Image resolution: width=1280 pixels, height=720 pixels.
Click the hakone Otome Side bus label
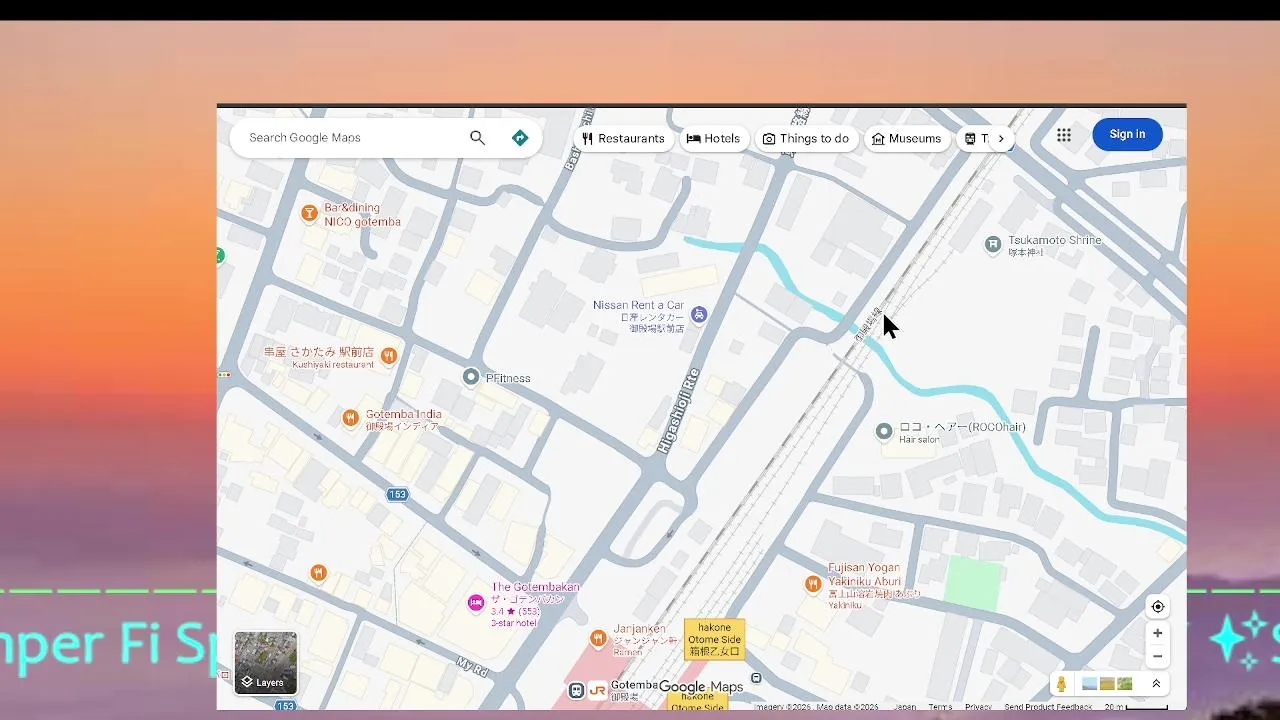click(714, 640)
